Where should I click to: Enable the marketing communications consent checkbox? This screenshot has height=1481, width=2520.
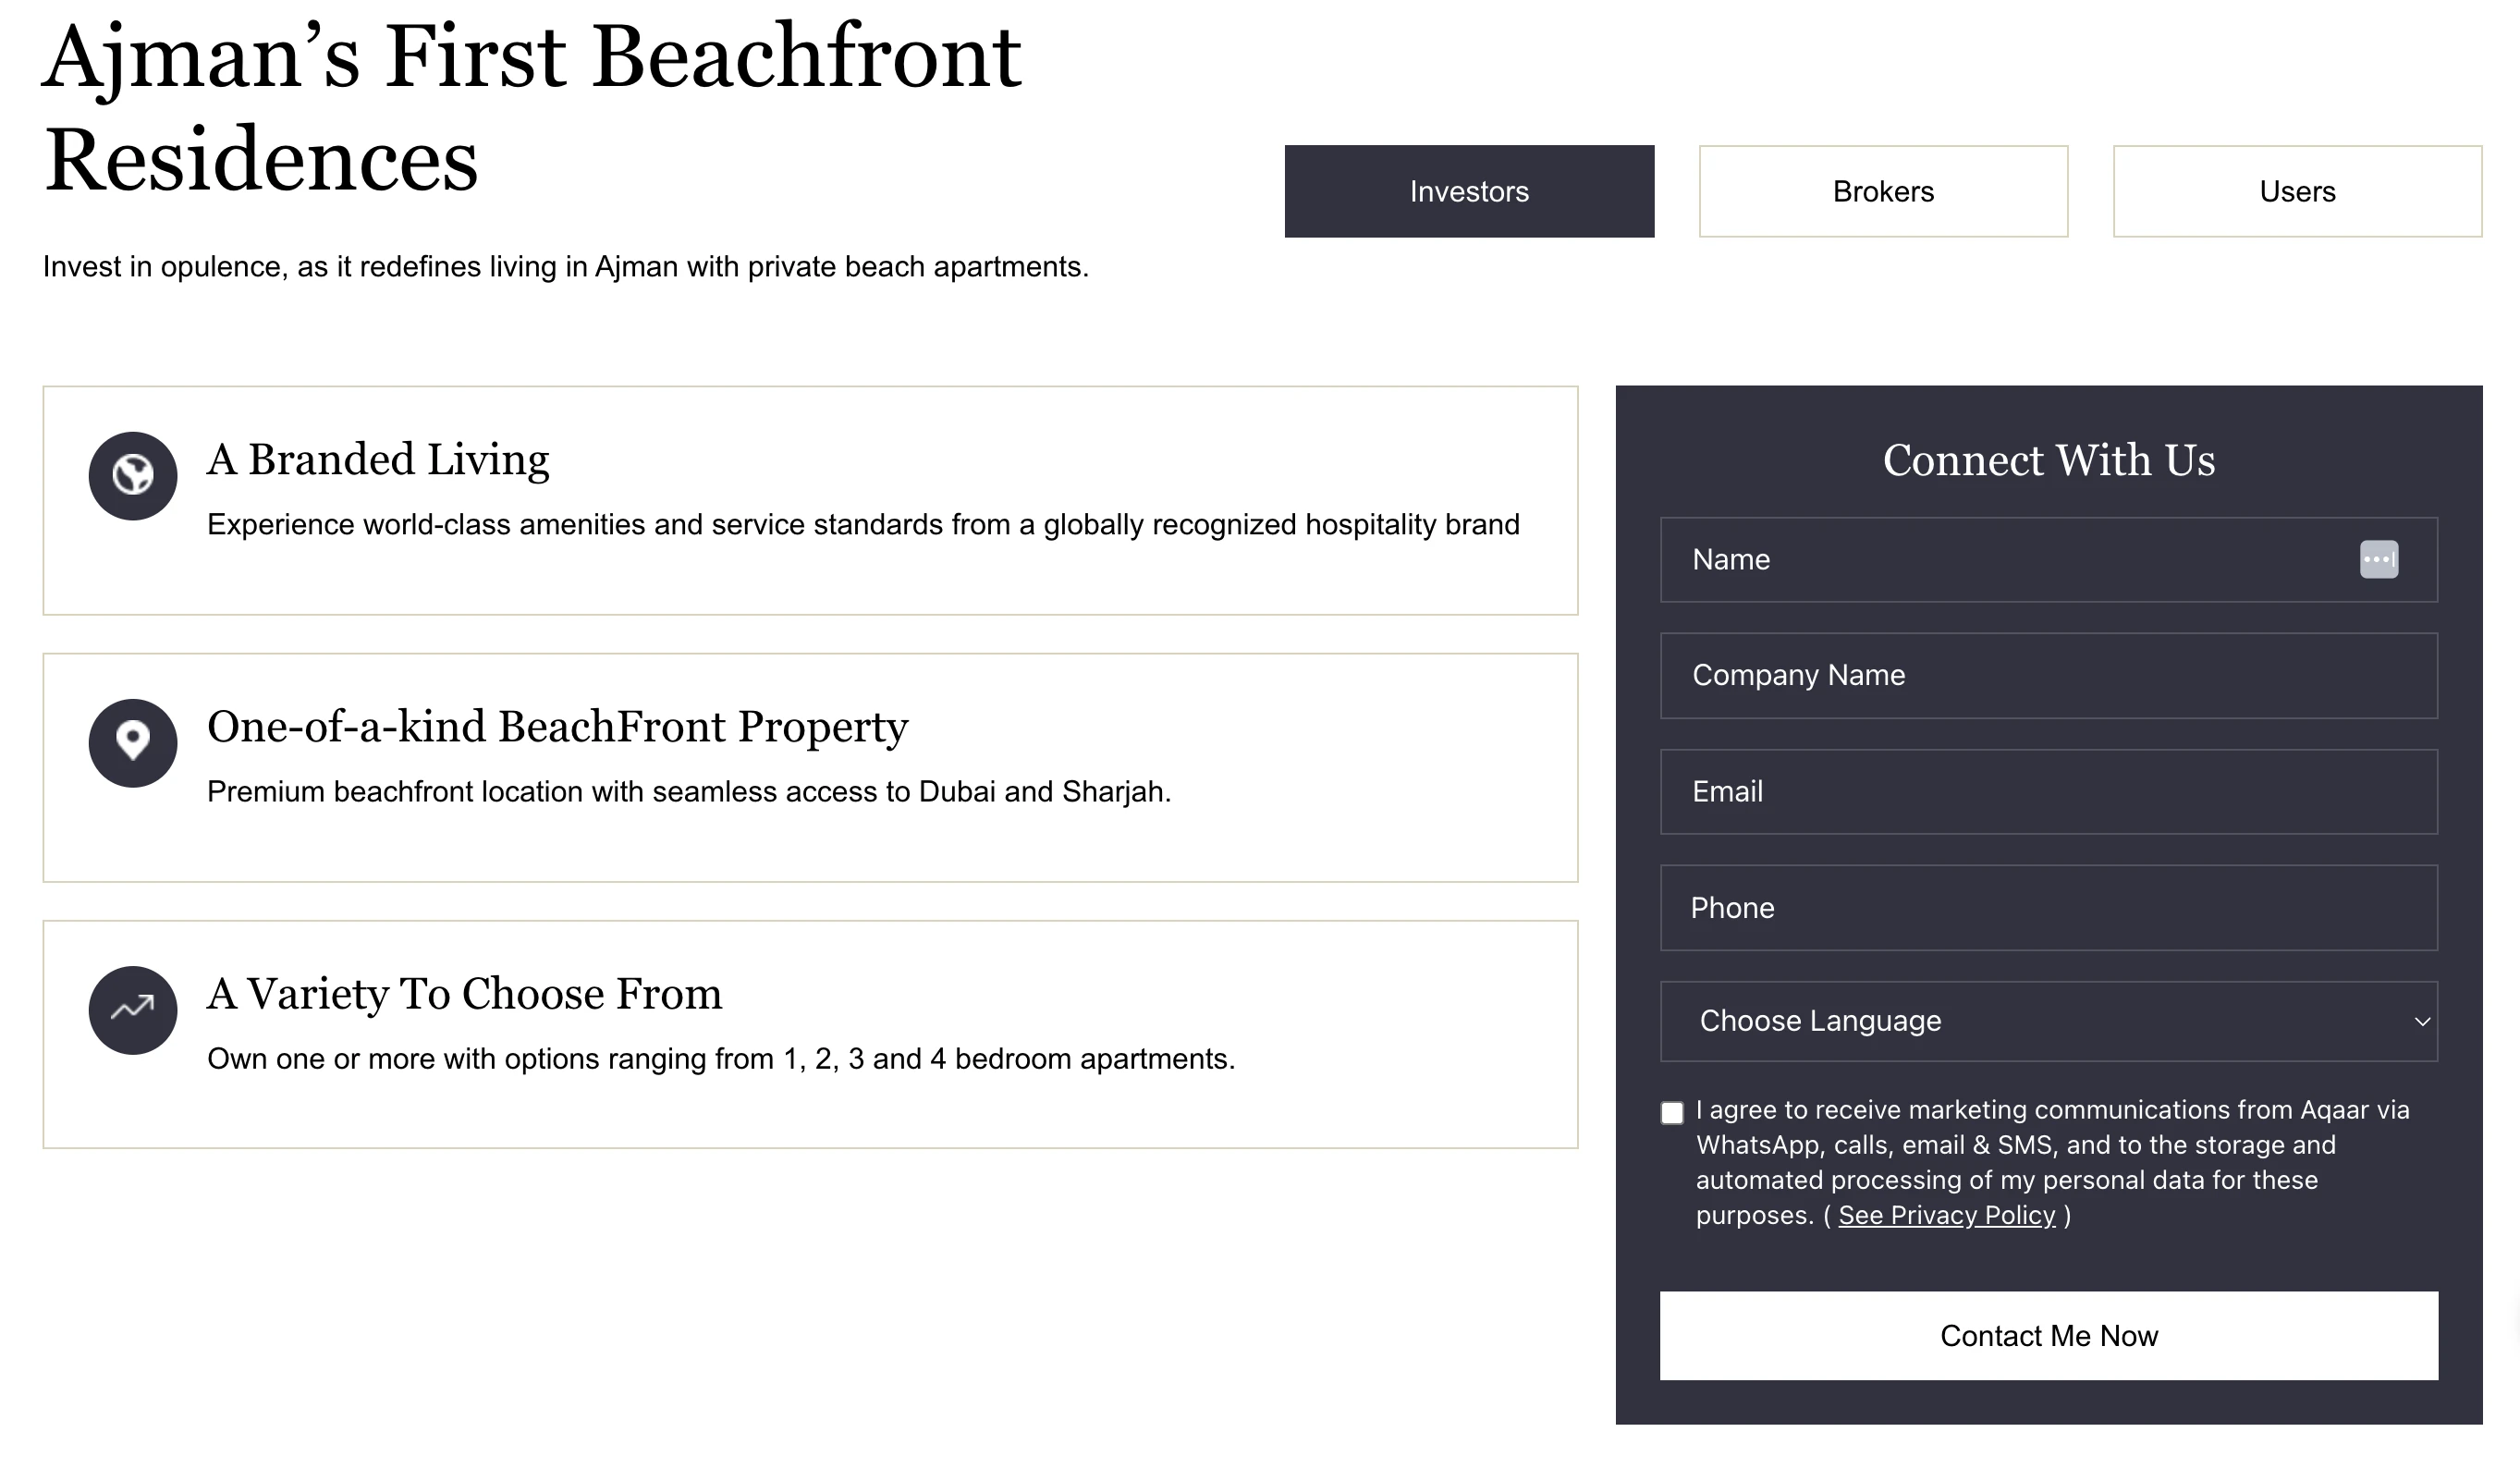click(x=1672, y=1112)
